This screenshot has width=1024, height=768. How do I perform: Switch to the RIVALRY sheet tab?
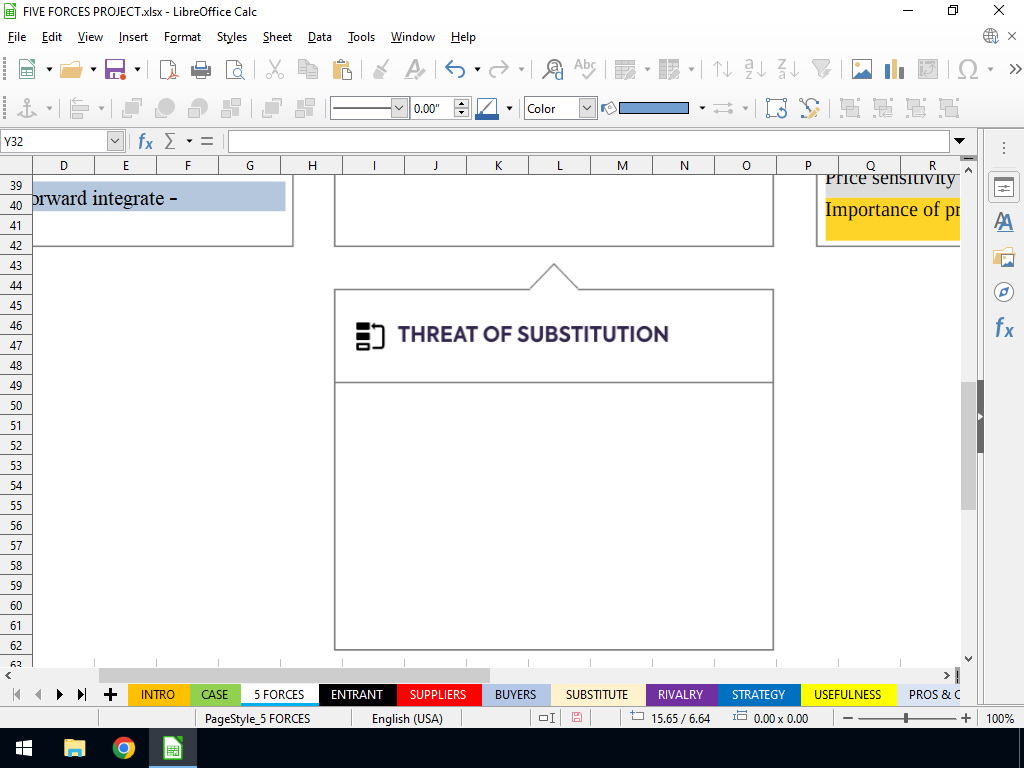[x=680, y=694]
